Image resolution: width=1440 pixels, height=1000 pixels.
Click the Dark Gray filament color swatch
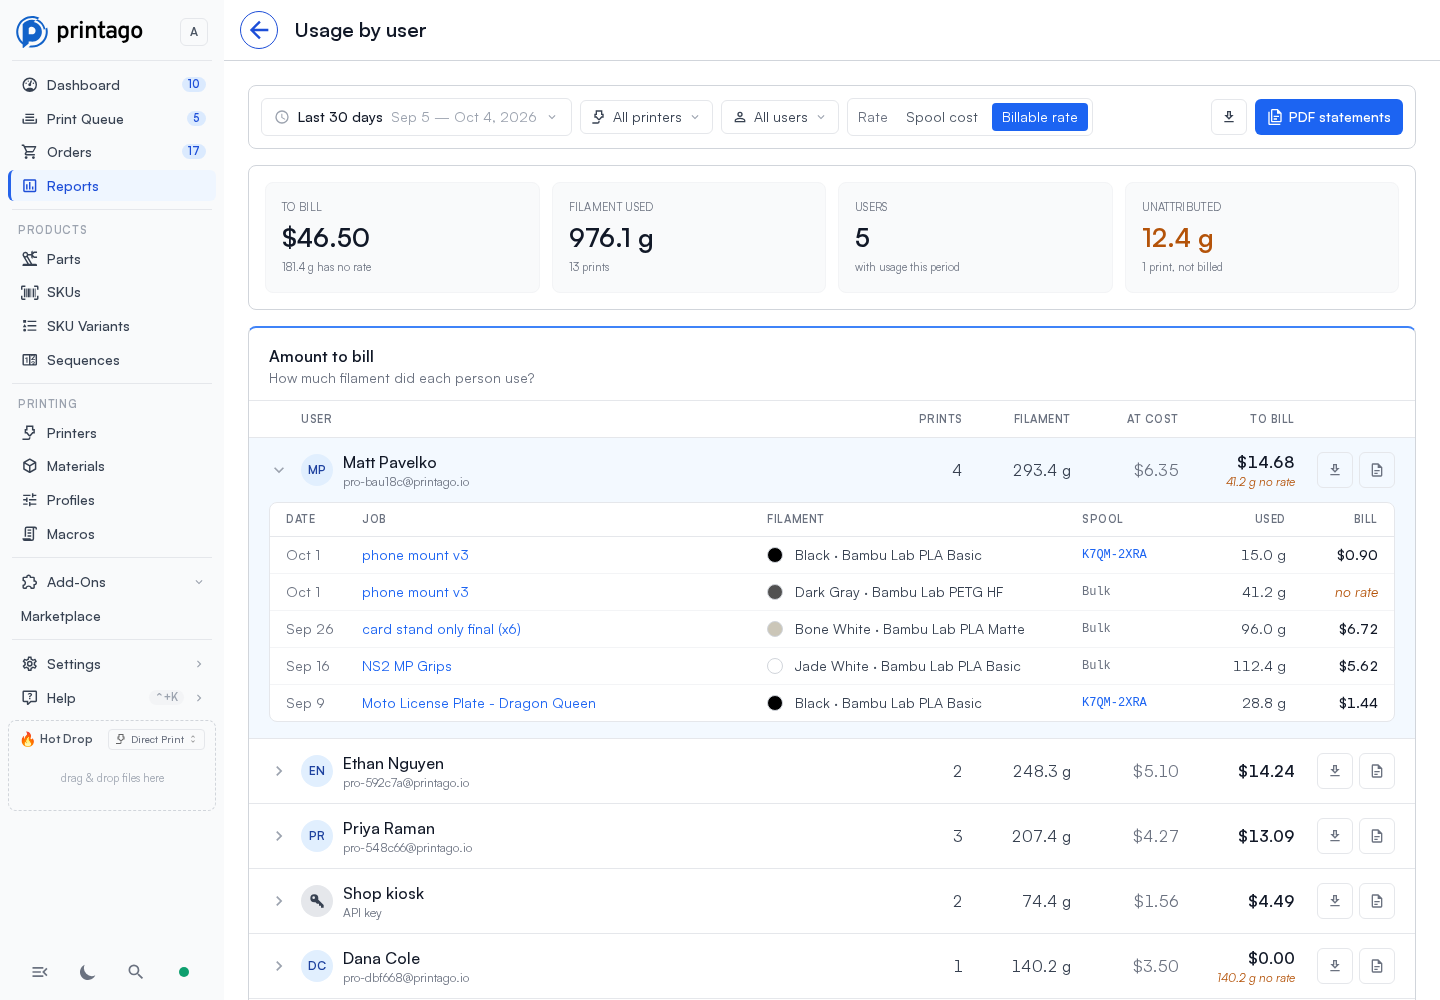coord(775,592)
